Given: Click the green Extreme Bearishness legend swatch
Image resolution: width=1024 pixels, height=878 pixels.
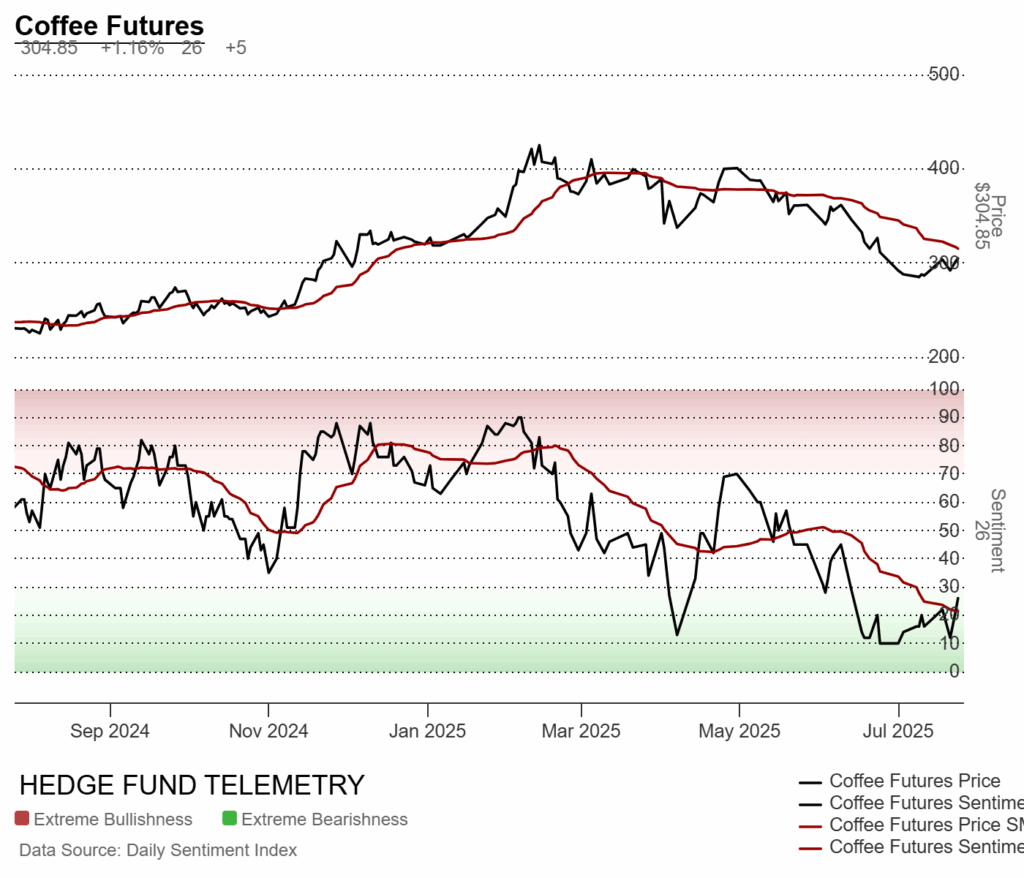Looking at the screenshot, I should click(229, 818).
